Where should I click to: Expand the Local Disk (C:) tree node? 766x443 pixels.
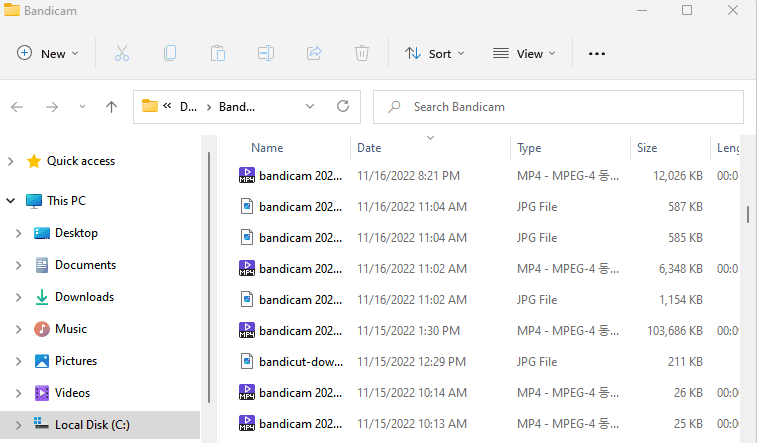[x=19, y=425]
